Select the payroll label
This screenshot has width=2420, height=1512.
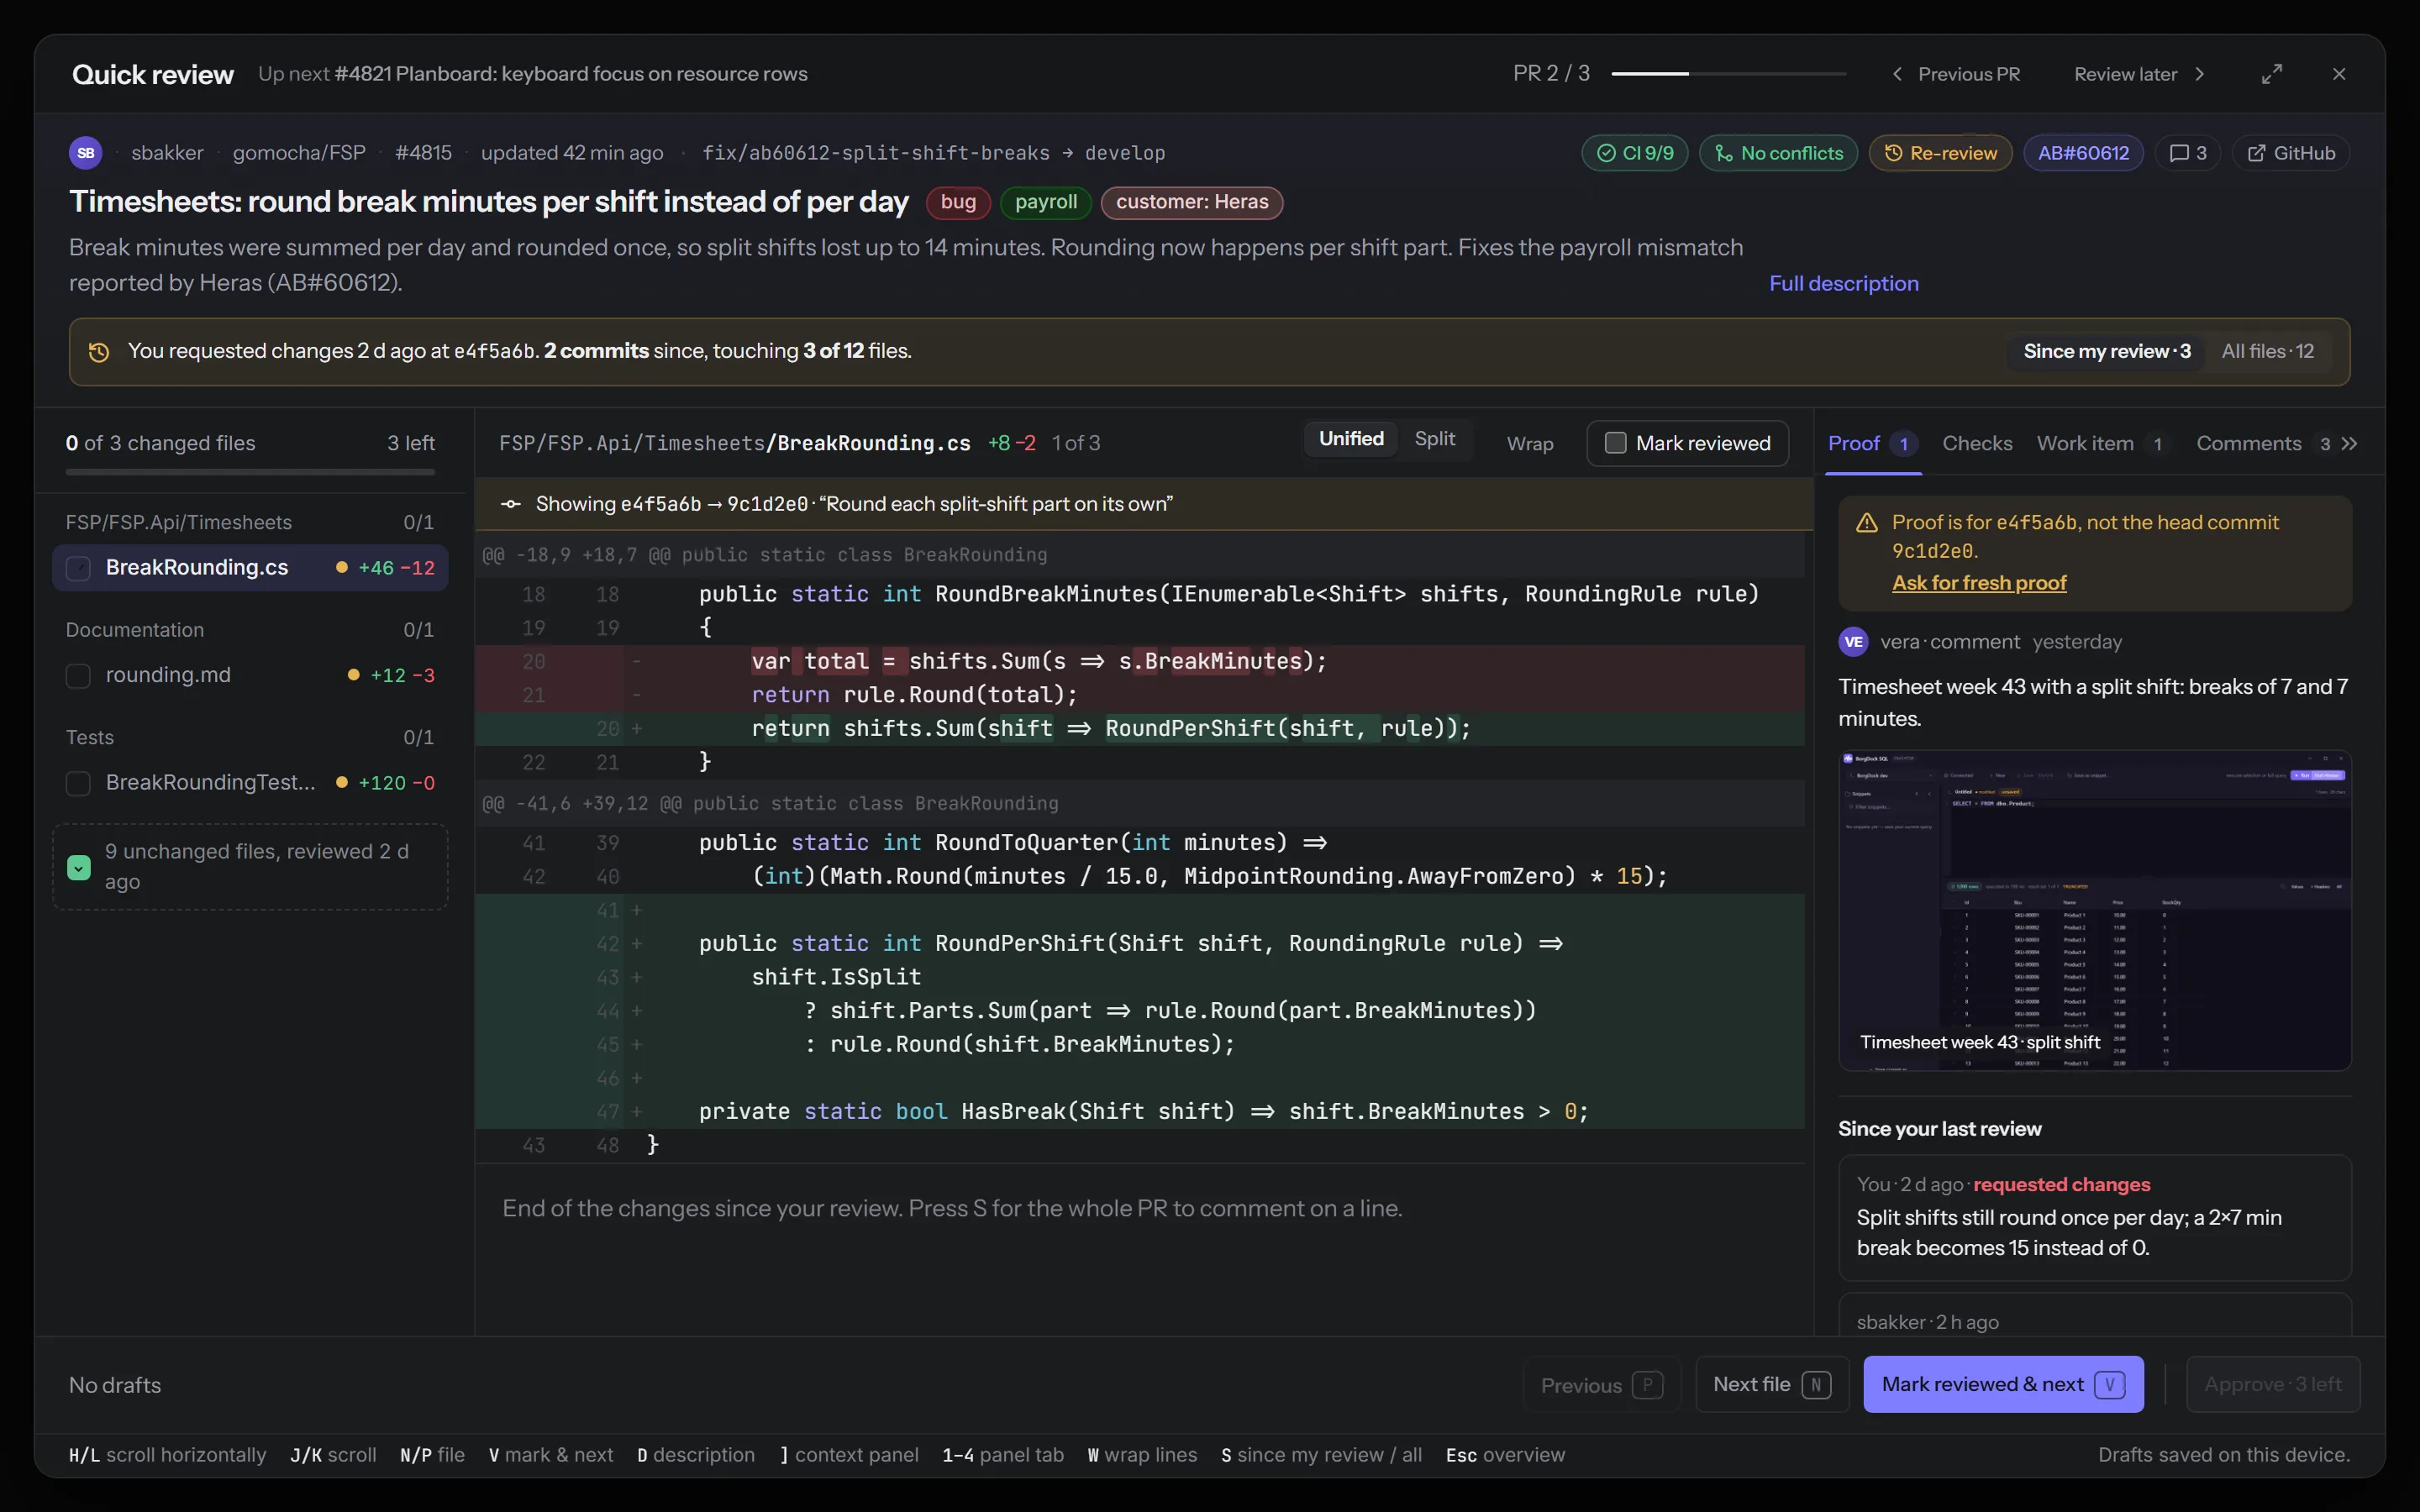(x=1045, y=202)
